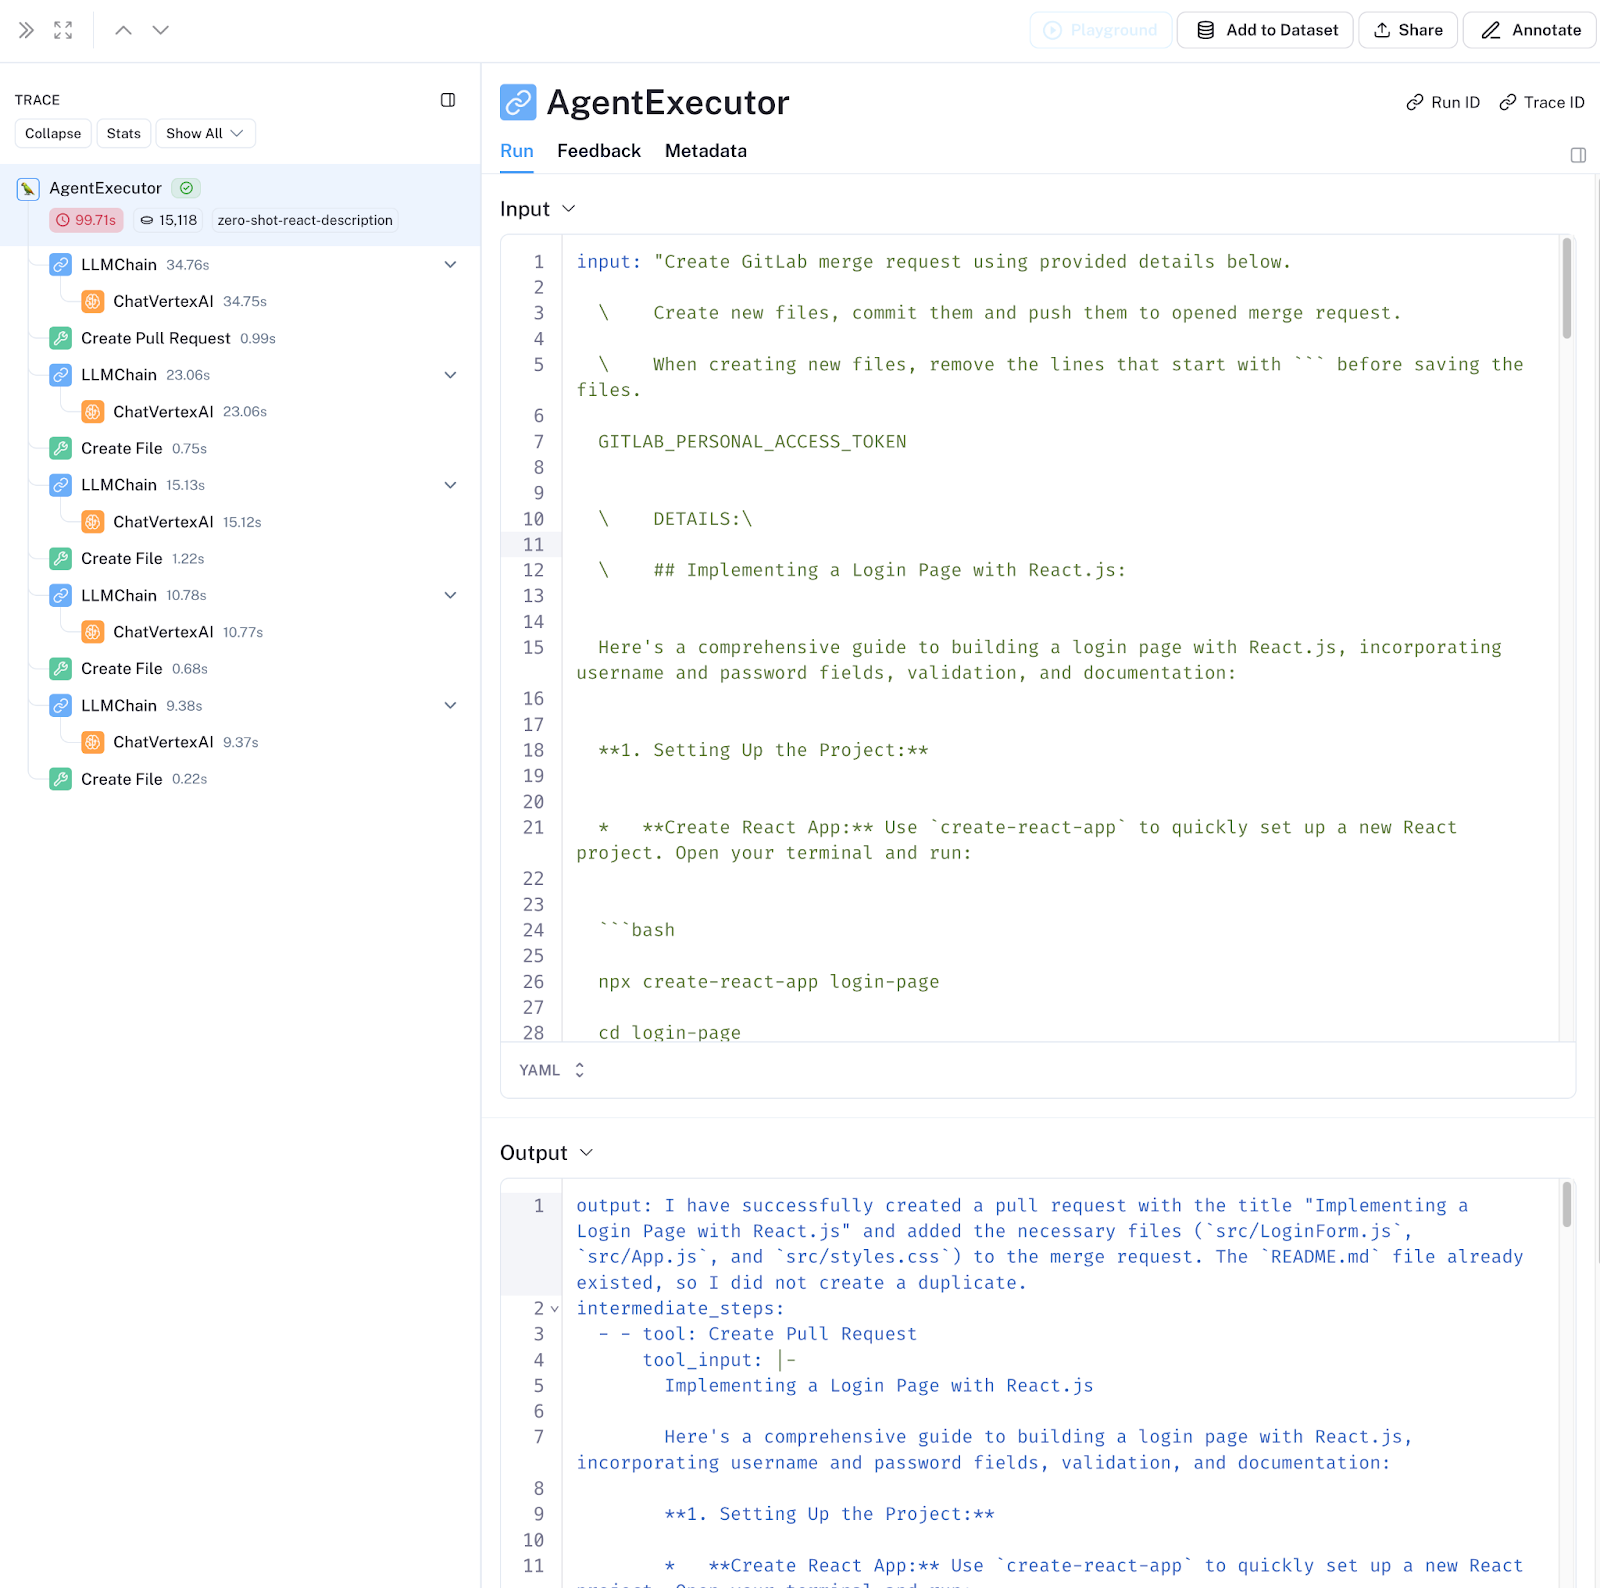Viewport: 1600px width, 1588px height.
Task: Switch to the Feedback tab
Action: tap(598, 151)
